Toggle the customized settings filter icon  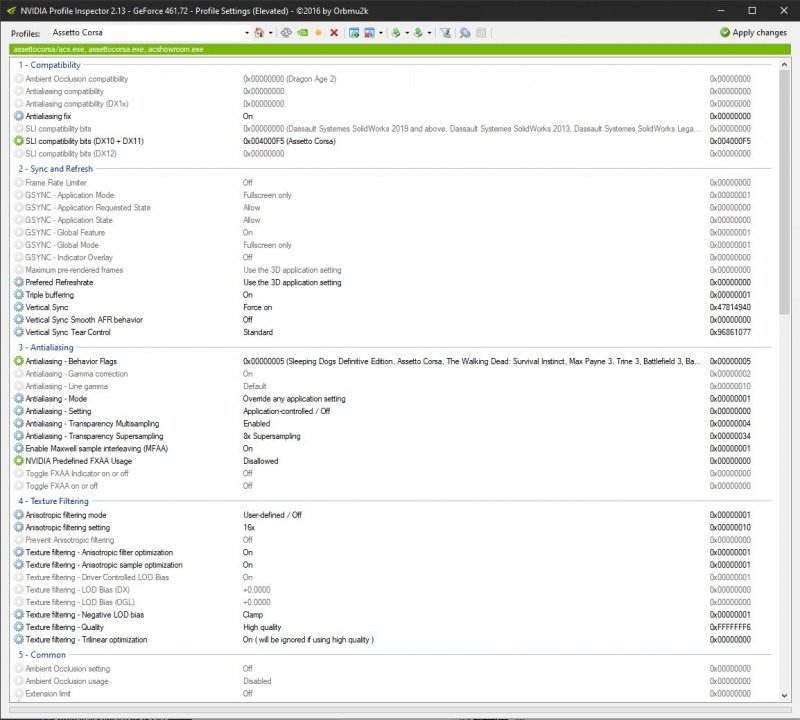tap(445, 33)
